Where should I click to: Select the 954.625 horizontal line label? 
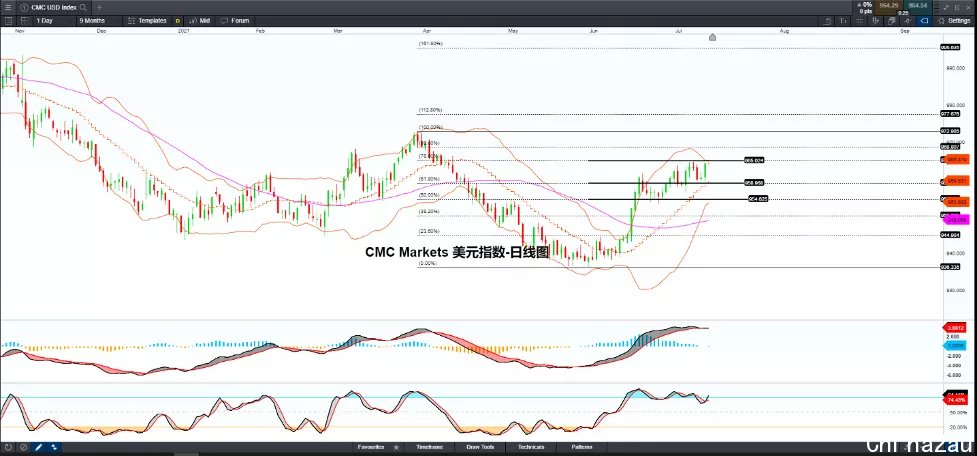tap(758, 199)
